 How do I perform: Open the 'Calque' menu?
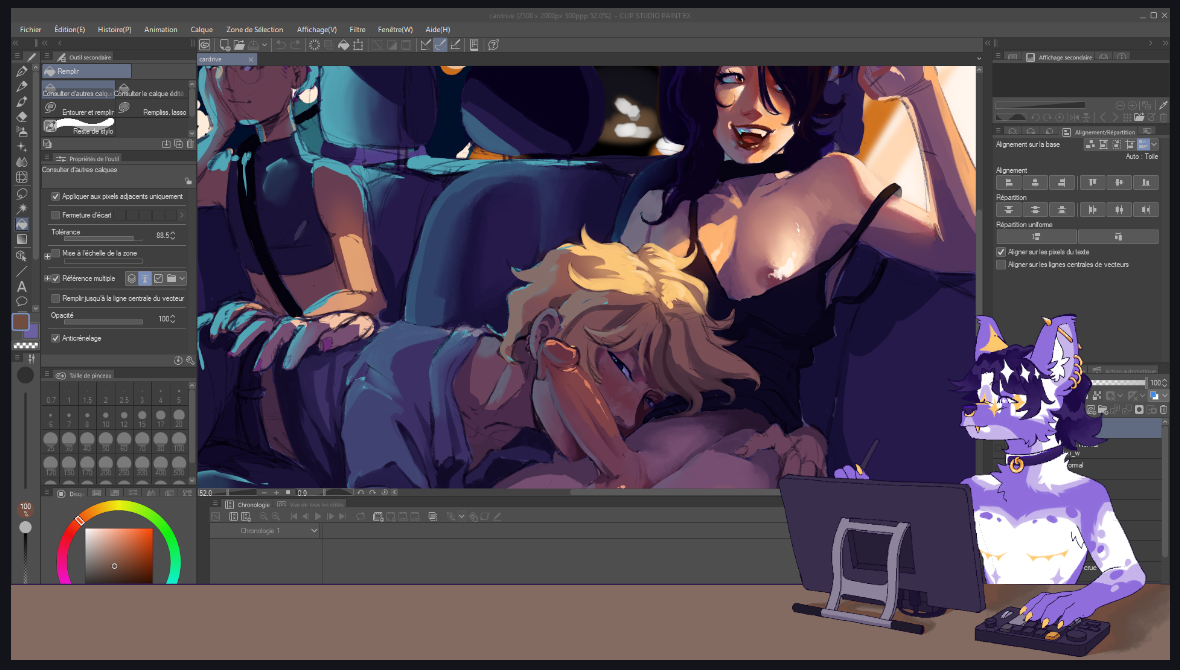(201, 30)
